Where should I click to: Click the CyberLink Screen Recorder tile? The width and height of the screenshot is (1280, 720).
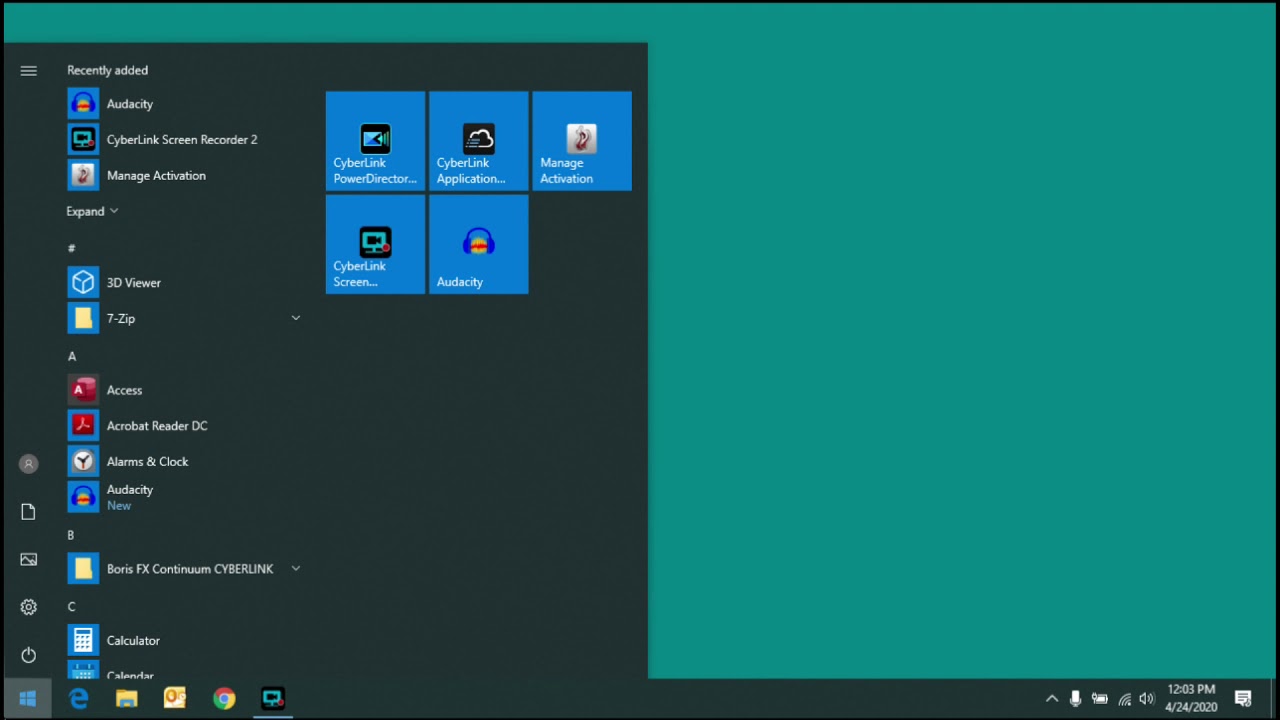click(376, 245)
